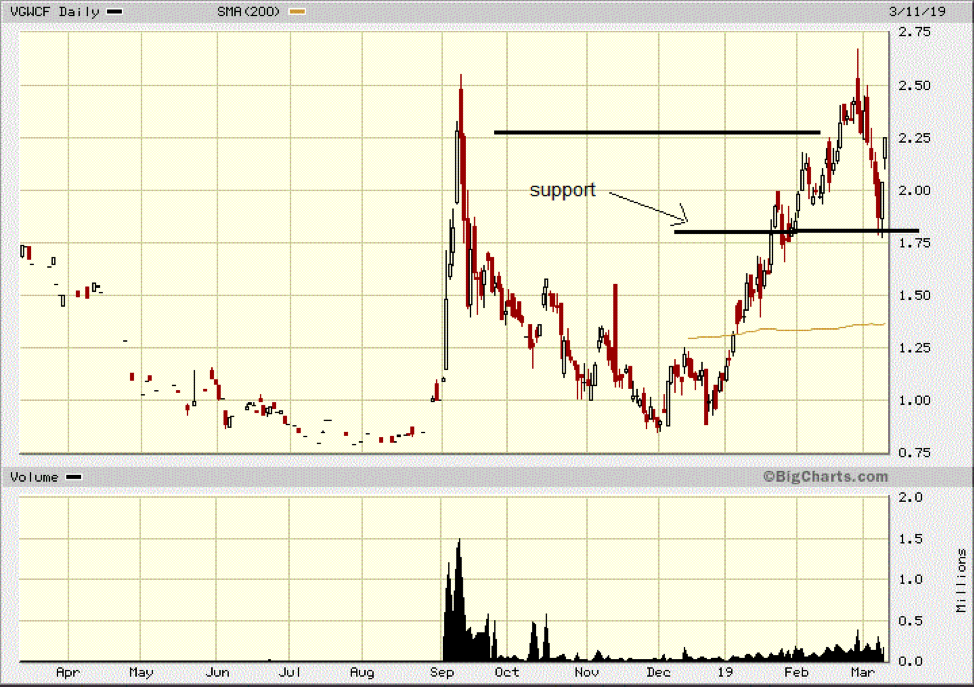Click the 2.00 price axis label
Screen dimensions: 974x689
914,191
